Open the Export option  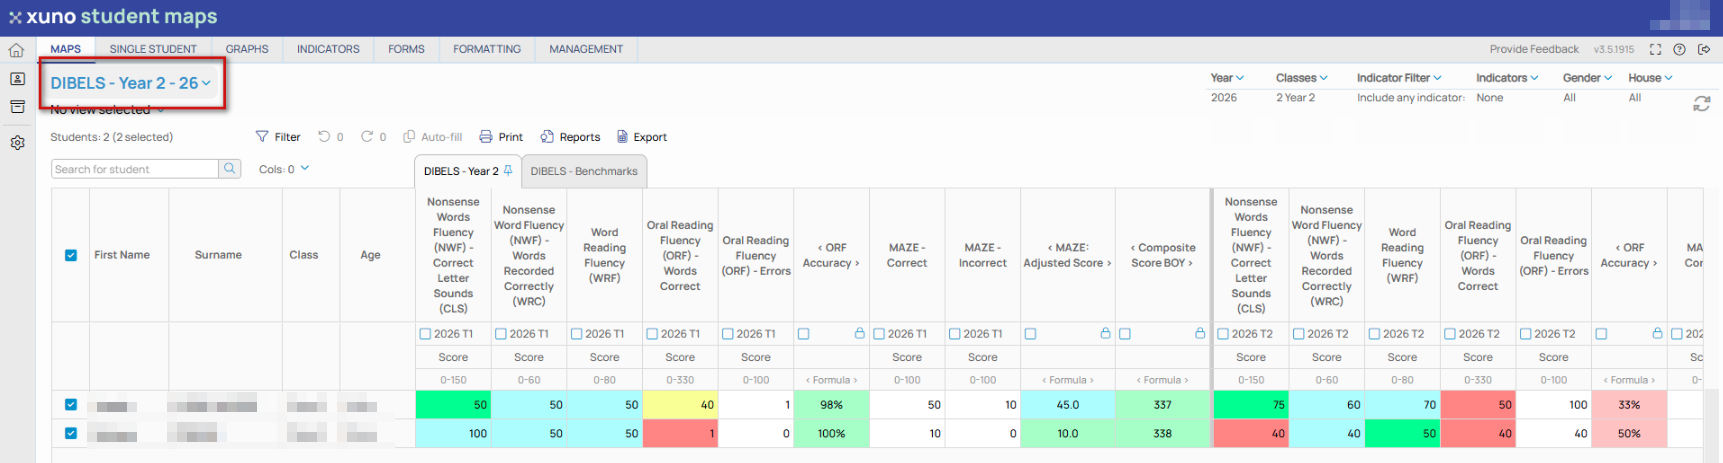(x=642, y=137)
